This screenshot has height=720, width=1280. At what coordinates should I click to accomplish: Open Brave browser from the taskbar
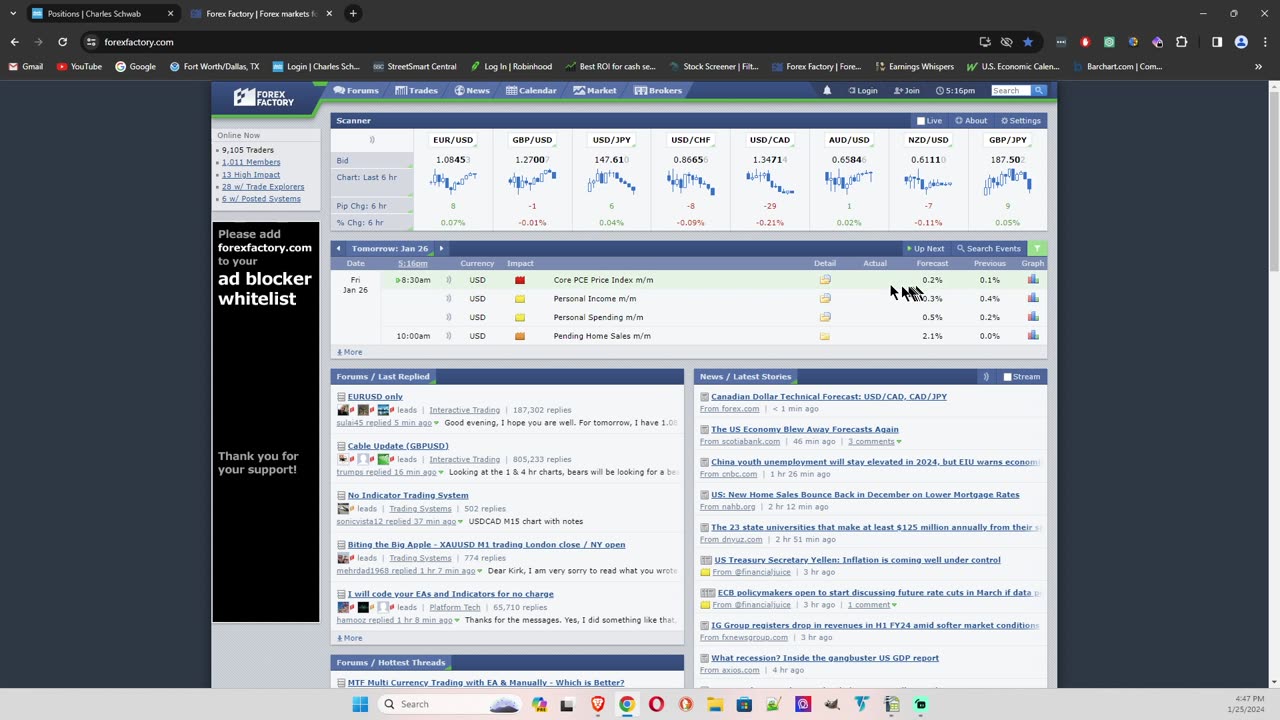598,704
